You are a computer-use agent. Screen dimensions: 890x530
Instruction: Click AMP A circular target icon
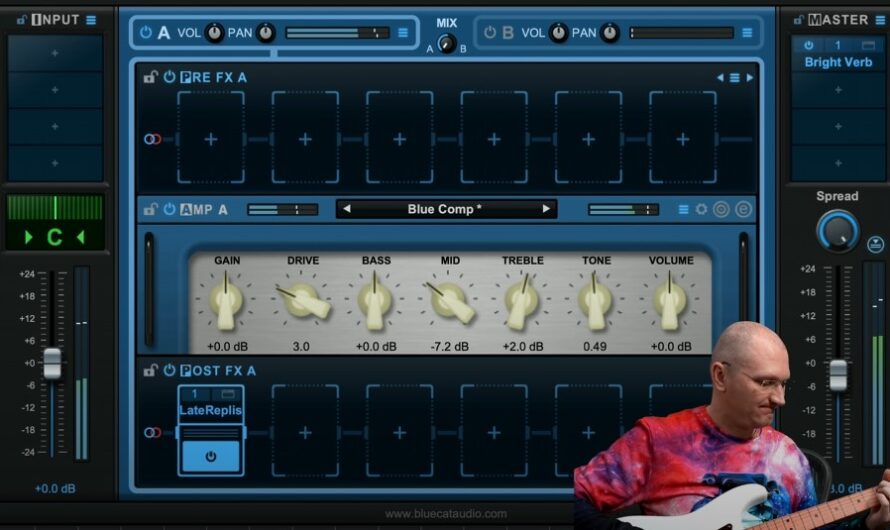tap(721, 209)
